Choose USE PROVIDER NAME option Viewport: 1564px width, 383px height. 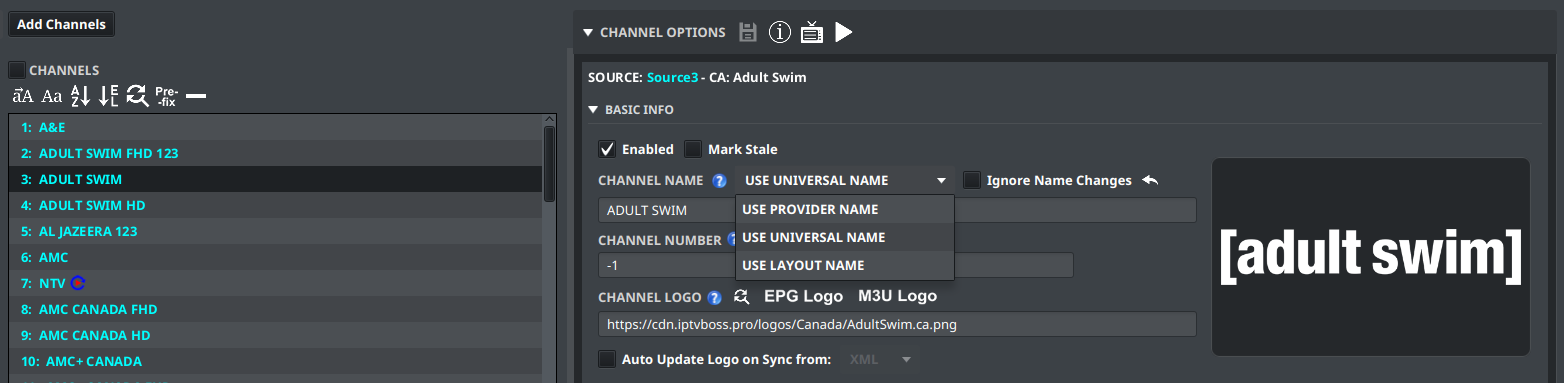click(845, 209)
